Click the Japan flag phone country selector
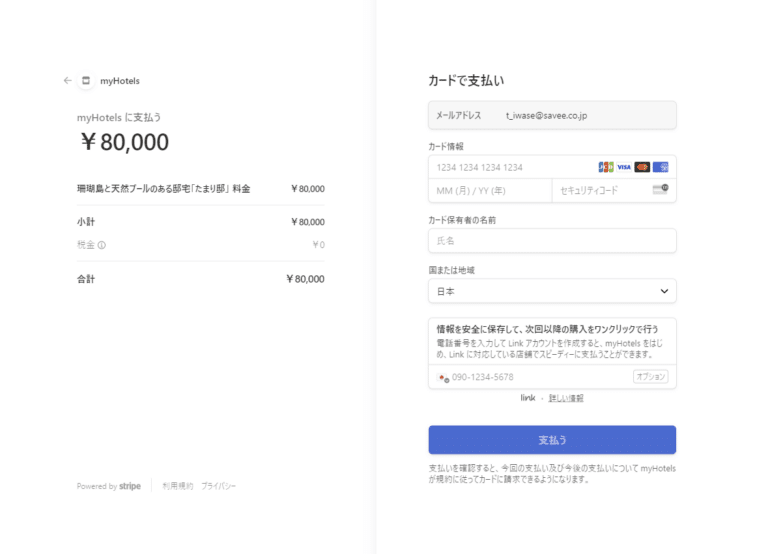This screenshot has width=770, height=554. point(443,377)
